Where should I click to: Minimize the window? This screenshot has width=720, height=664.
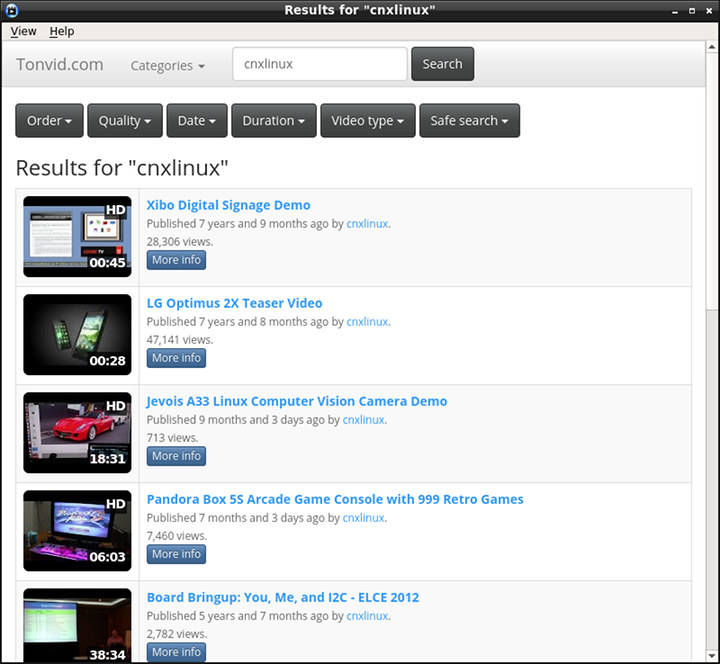click(x=675, y=11)
